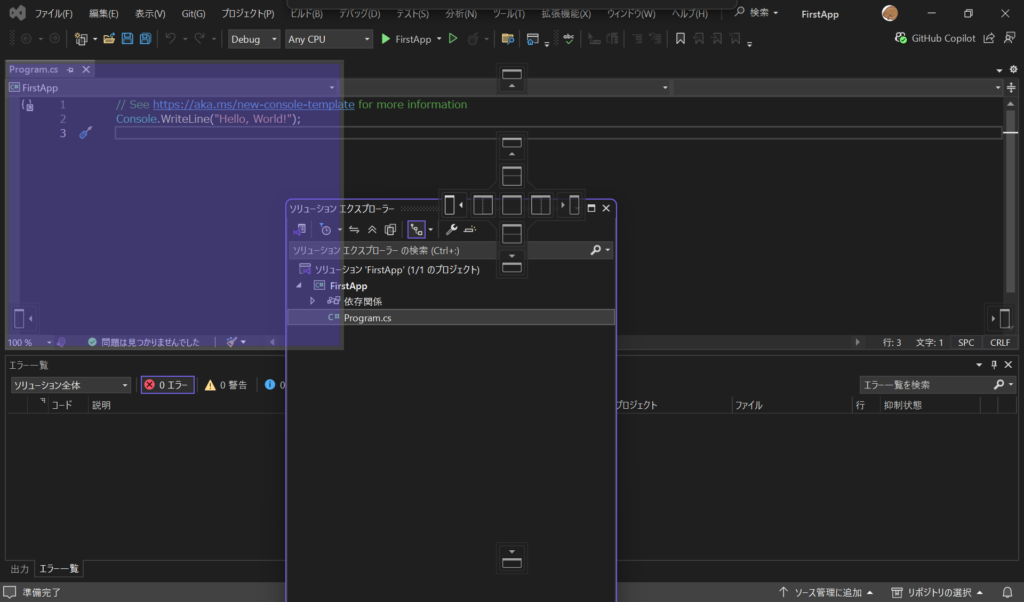
Task: Click the Hot Reload flame icon
Action: 473,39
